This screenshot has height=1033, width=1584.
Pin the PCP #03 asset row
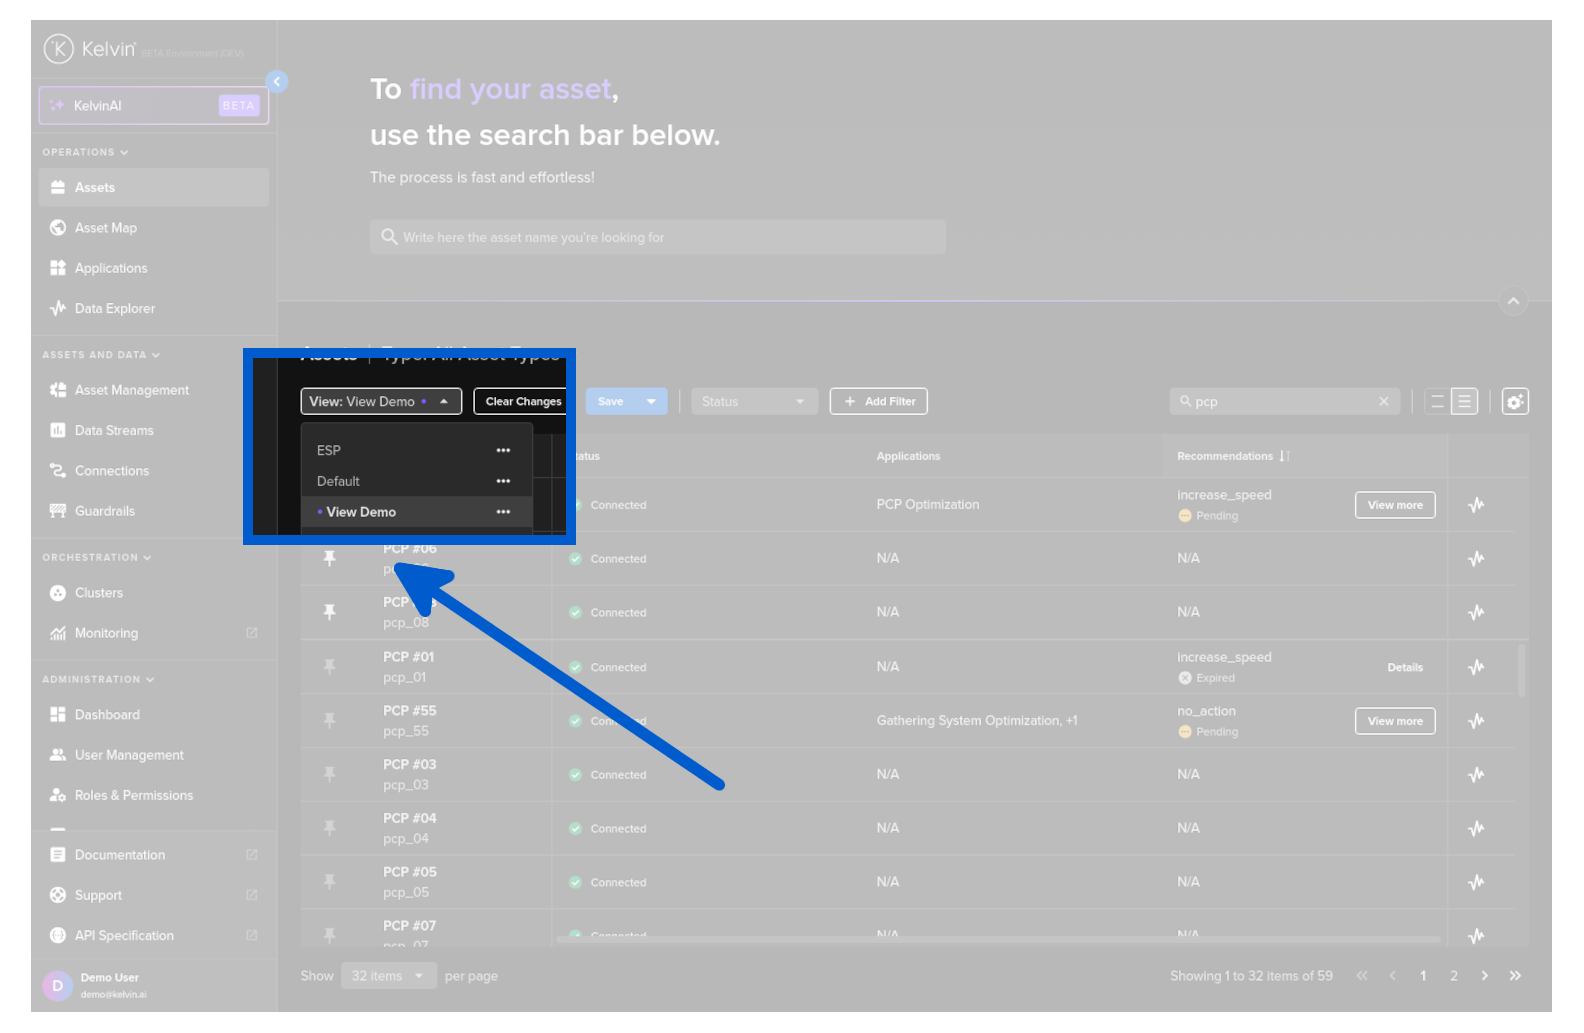[329, 774]
